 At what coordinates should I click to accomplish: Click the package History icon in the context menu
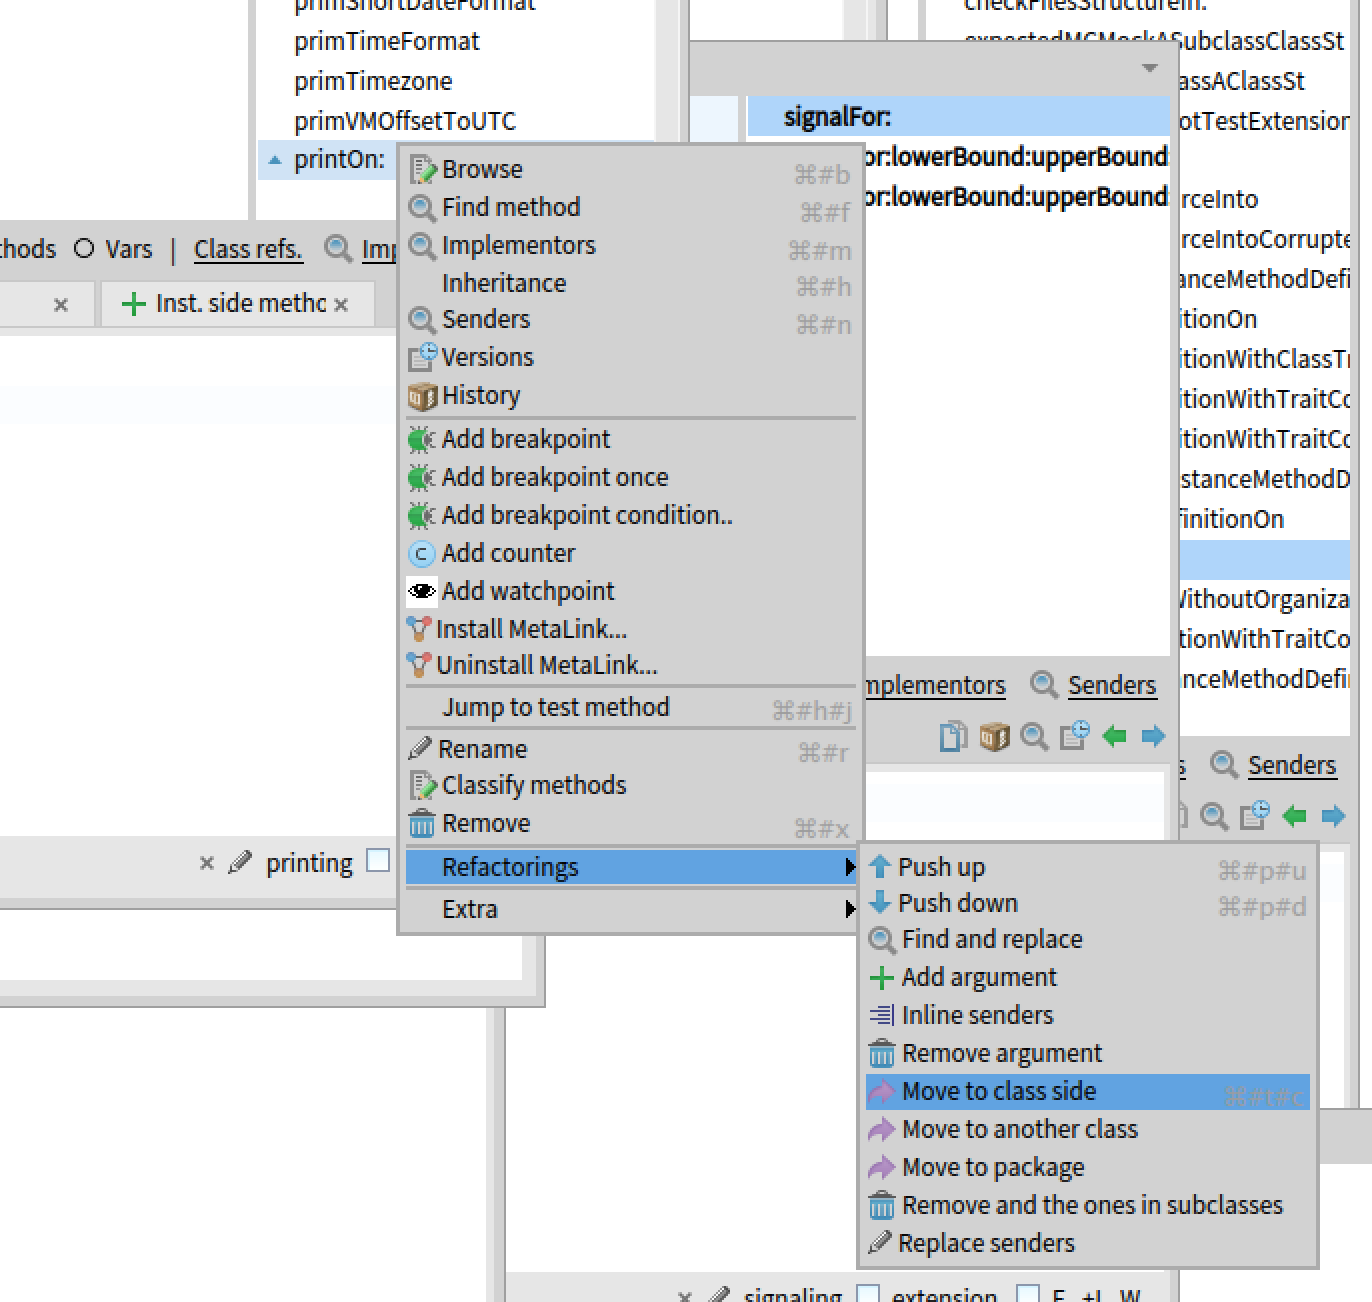click(x=422, y=397)
